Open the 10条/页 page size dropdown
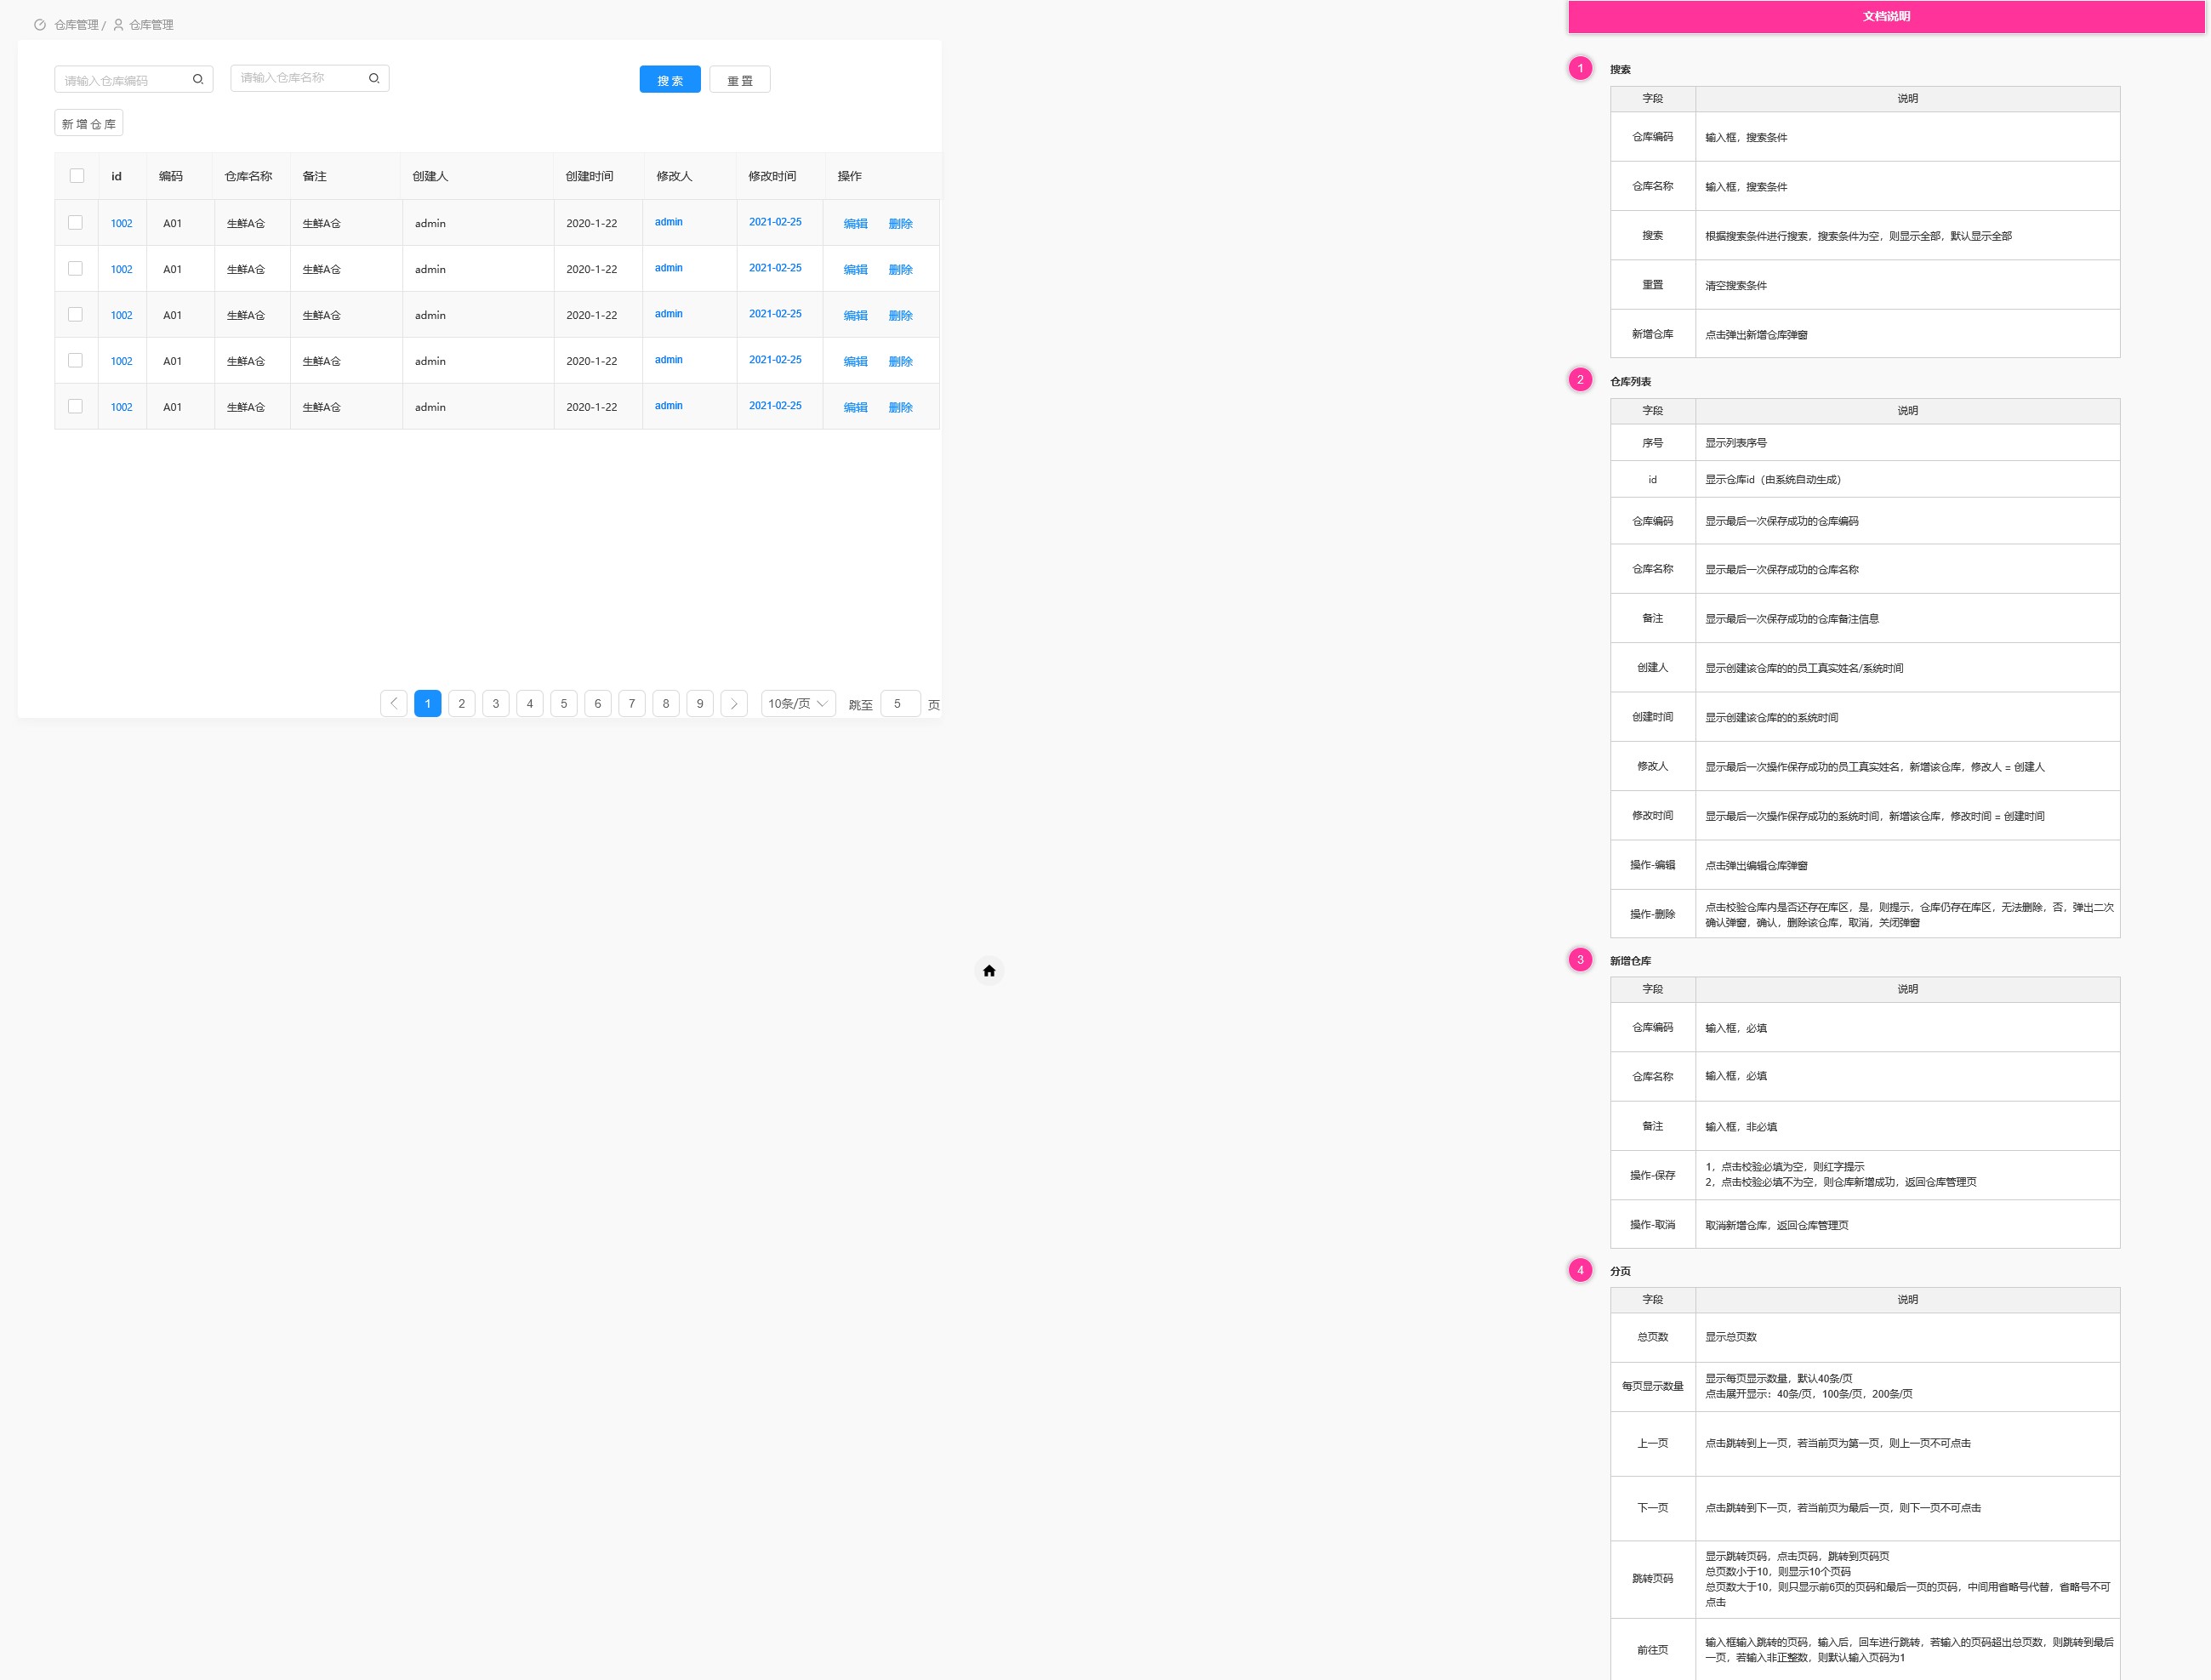2211x1680 pixels. pyautogui.click(x=798, y=703)
